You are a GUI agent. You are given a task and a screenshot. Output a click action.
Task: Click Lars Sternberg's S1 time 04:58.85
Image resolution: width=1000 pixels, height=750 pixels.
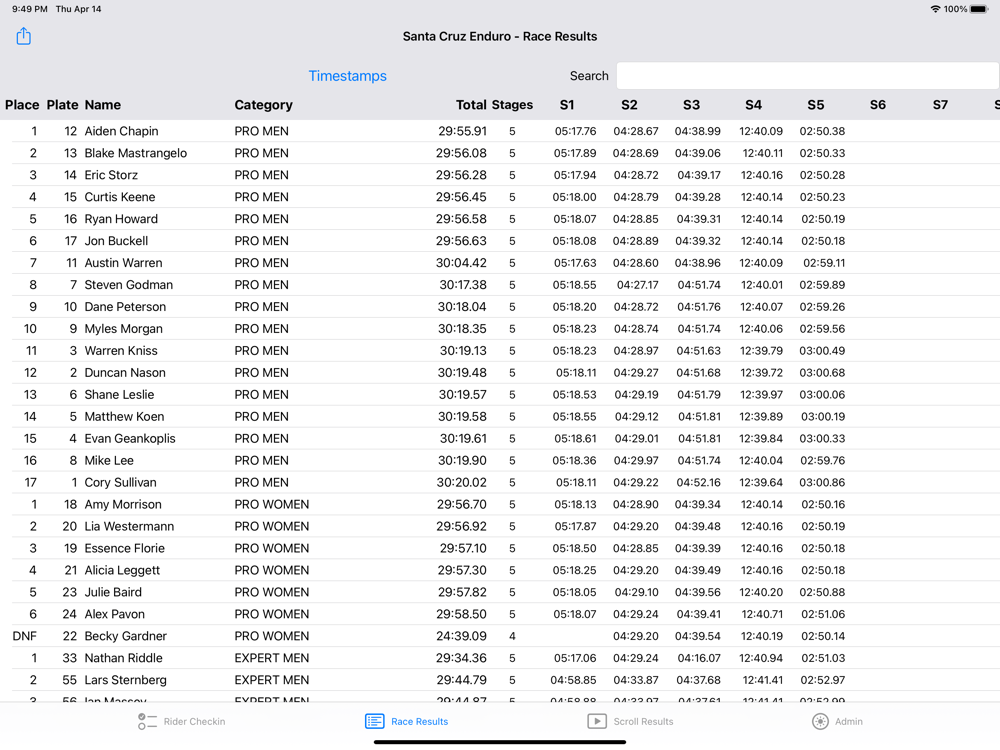pyautogui.click(x=573, y=680)
